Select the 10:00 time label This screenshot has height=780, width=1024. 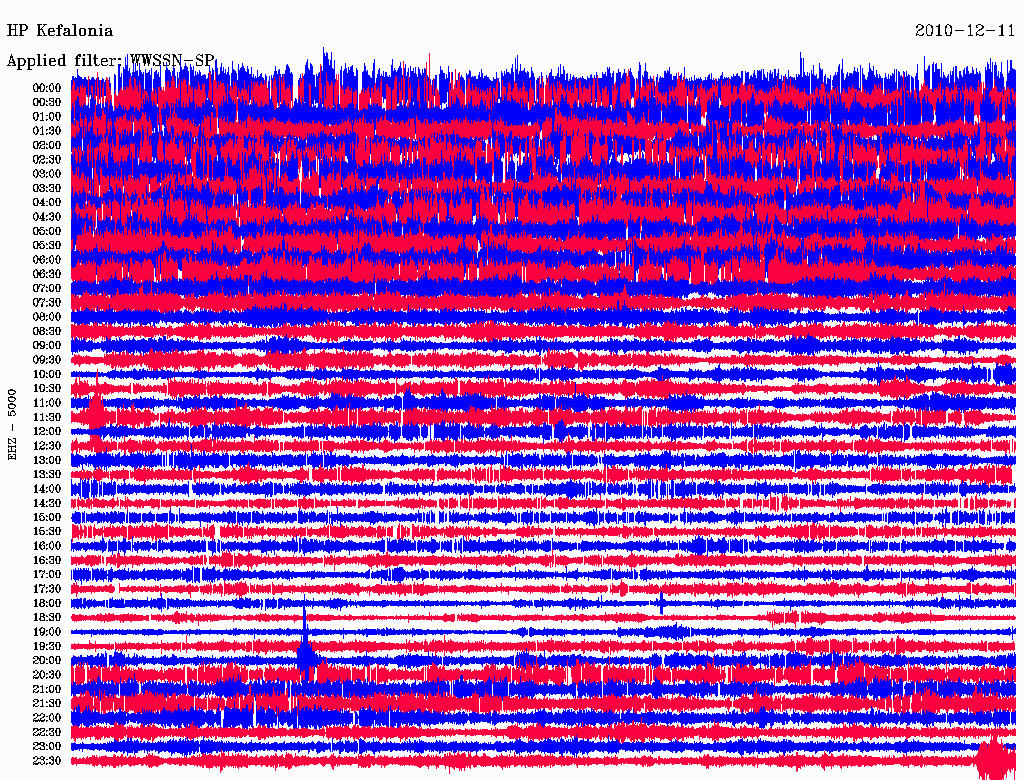tap(47, 374)
